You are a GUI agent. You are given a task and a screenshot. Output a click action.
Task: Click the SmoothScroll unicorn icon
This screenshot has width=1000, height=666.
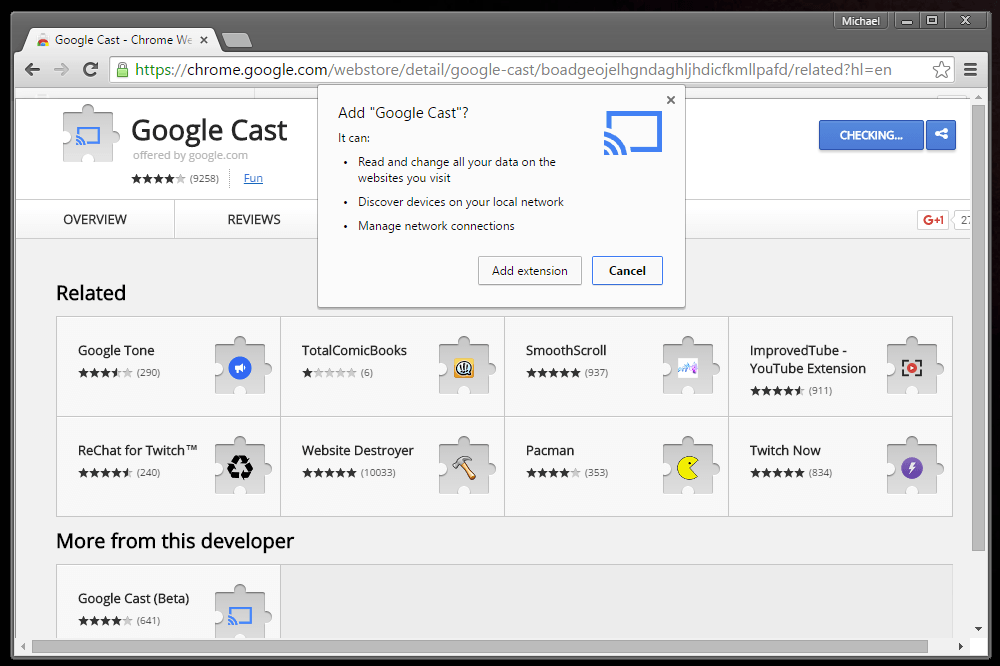tap(688, 366)
